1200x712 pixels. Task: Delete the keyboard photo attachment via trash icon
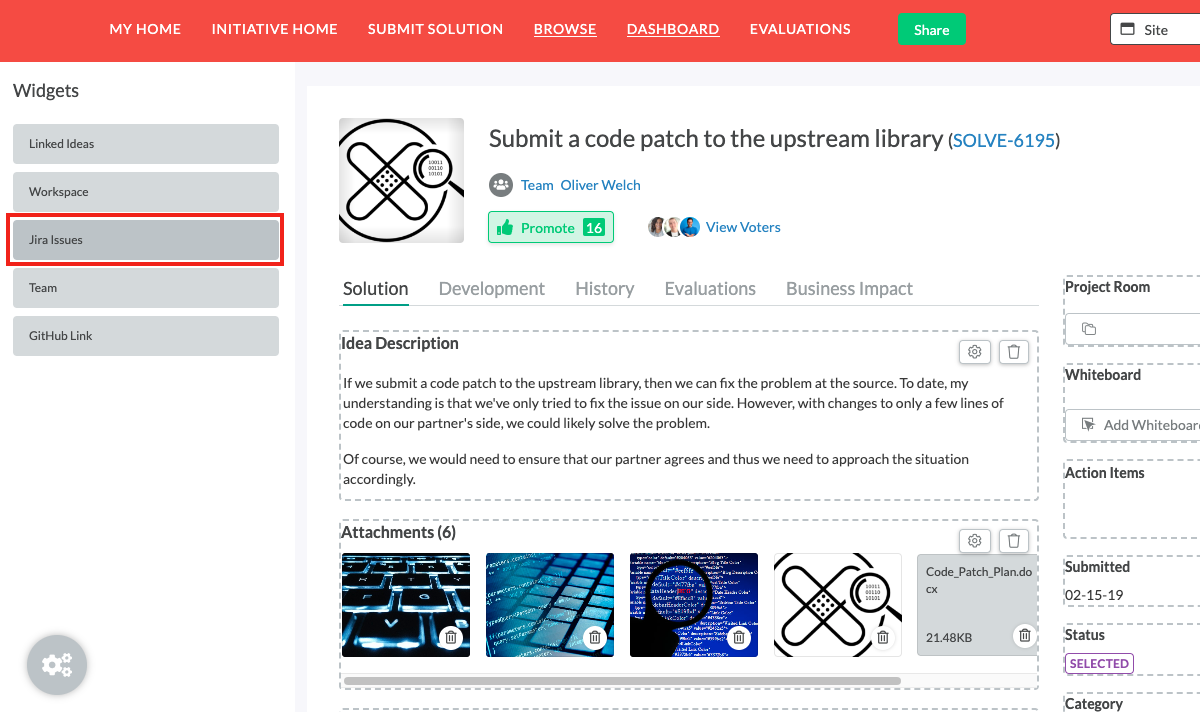point(451,637)
